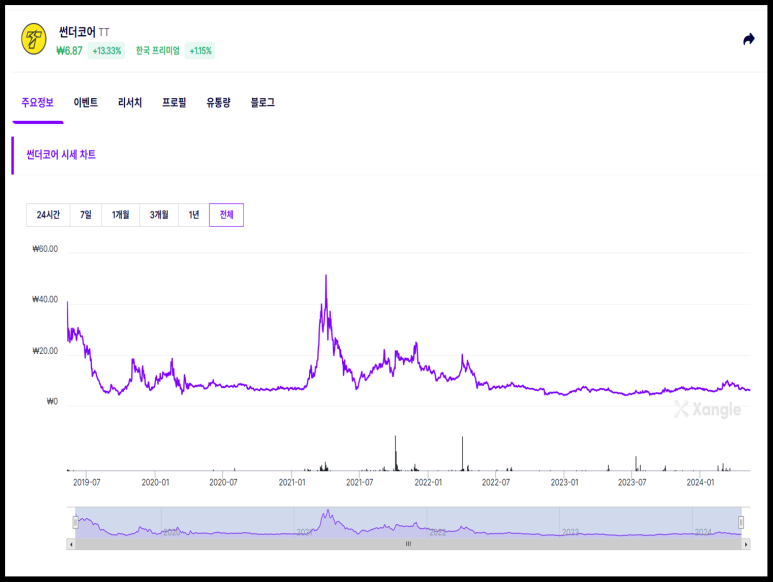Click the tallest volume bar near 2021-10

(x=395, y=453)
